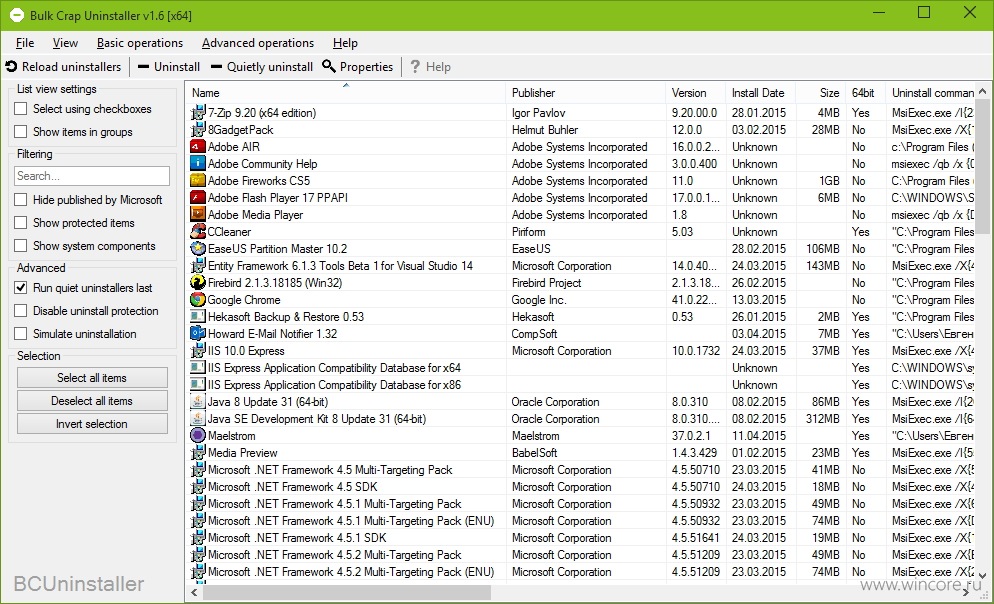Click the scroll left arrow
The width and height of the screenshot is (994, 604).
[x=194, y=593]
